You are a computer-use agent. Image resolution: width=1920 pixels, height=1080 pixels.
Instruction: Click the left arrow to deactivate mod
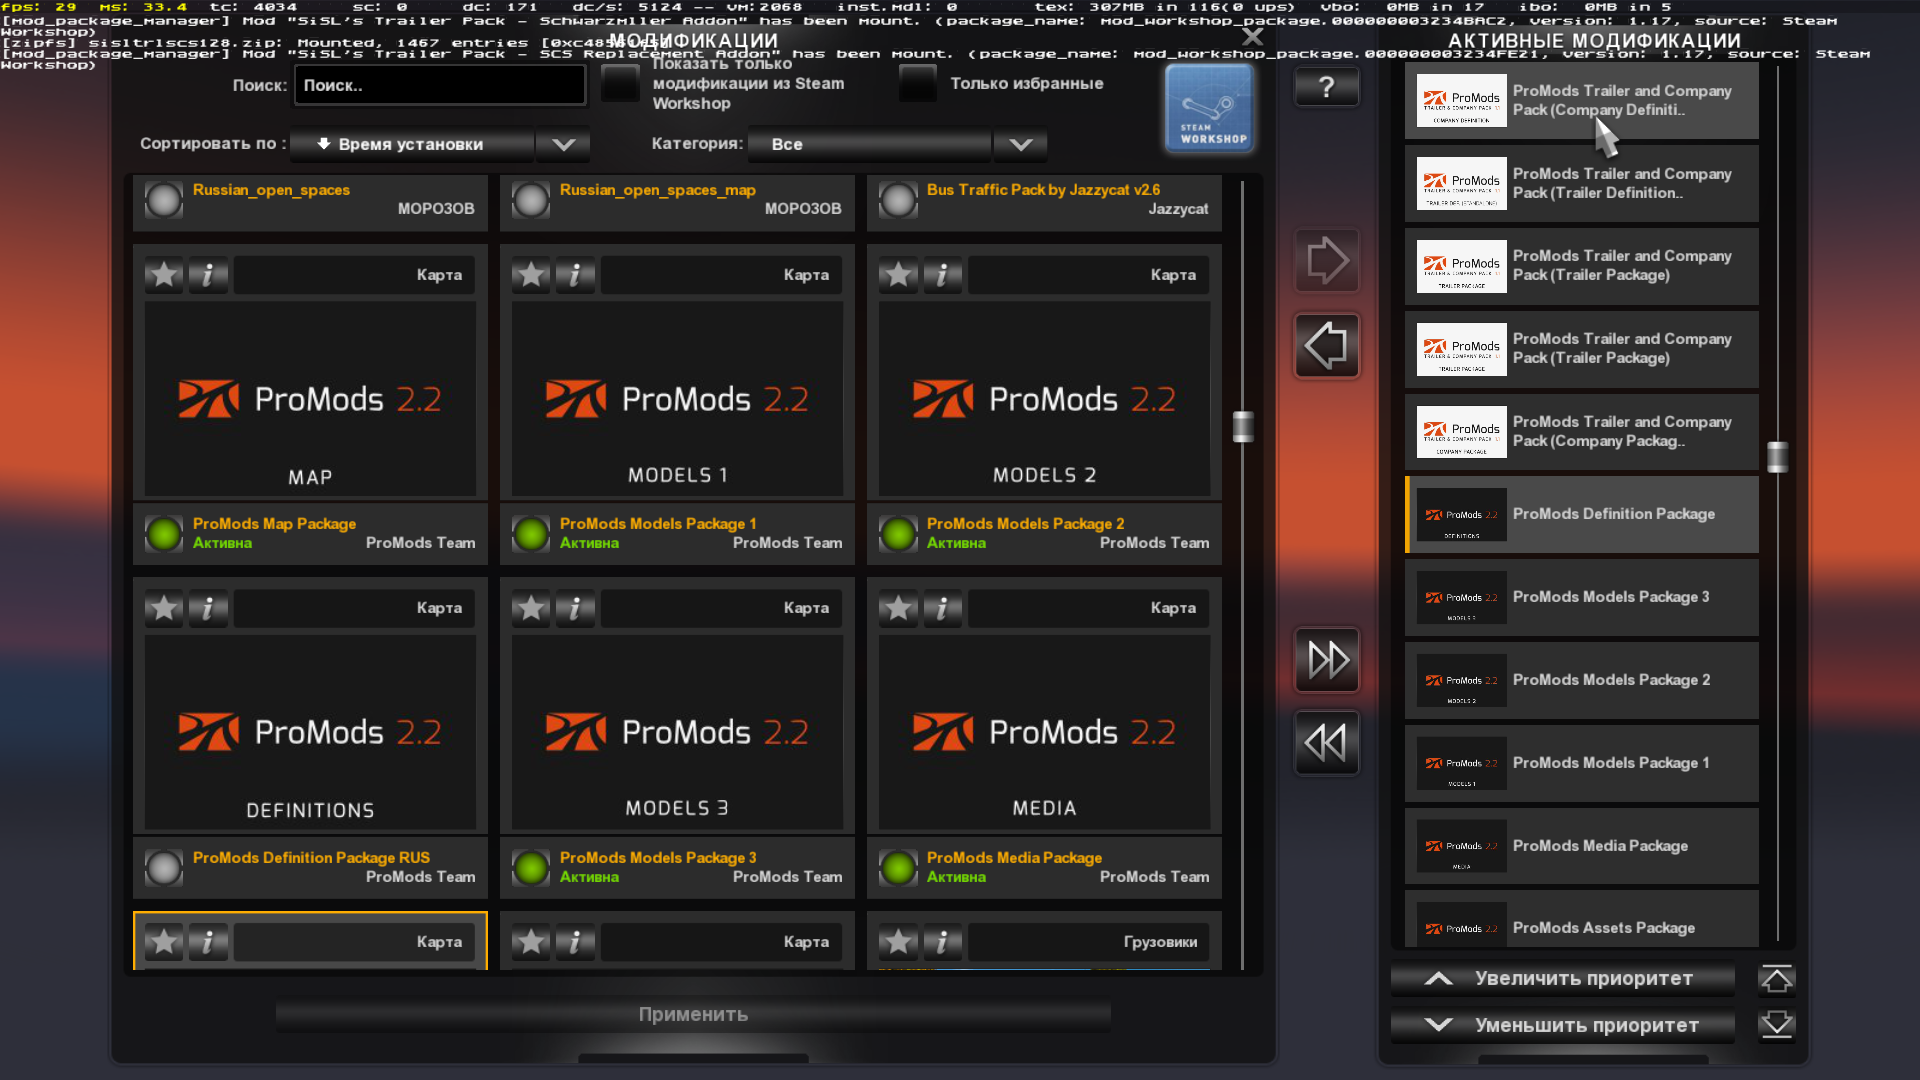point(1326,347)
